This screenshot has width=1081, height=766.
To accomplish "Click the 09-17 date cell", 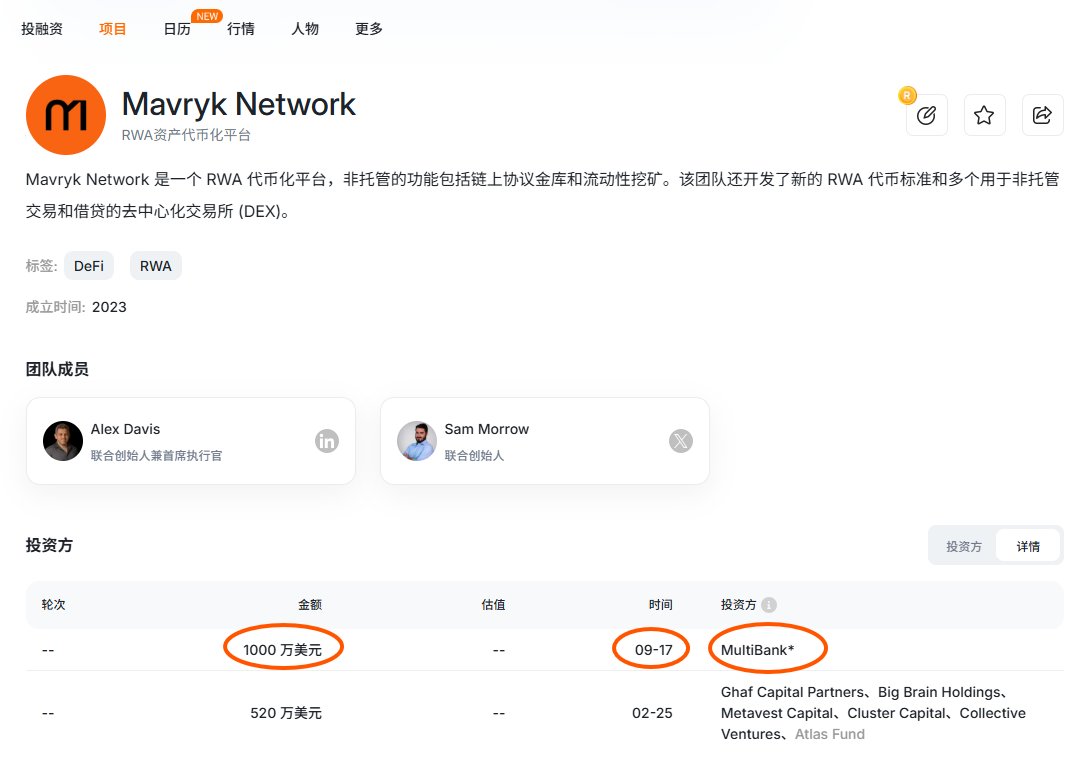I will point(654,650).
